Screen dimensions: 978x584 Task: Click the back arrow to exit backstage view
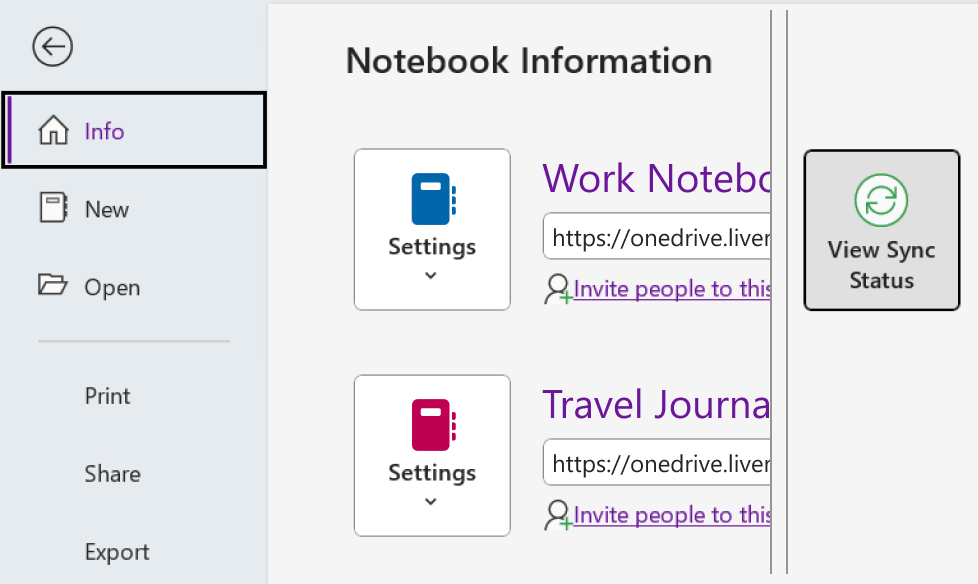click(52, 46)
